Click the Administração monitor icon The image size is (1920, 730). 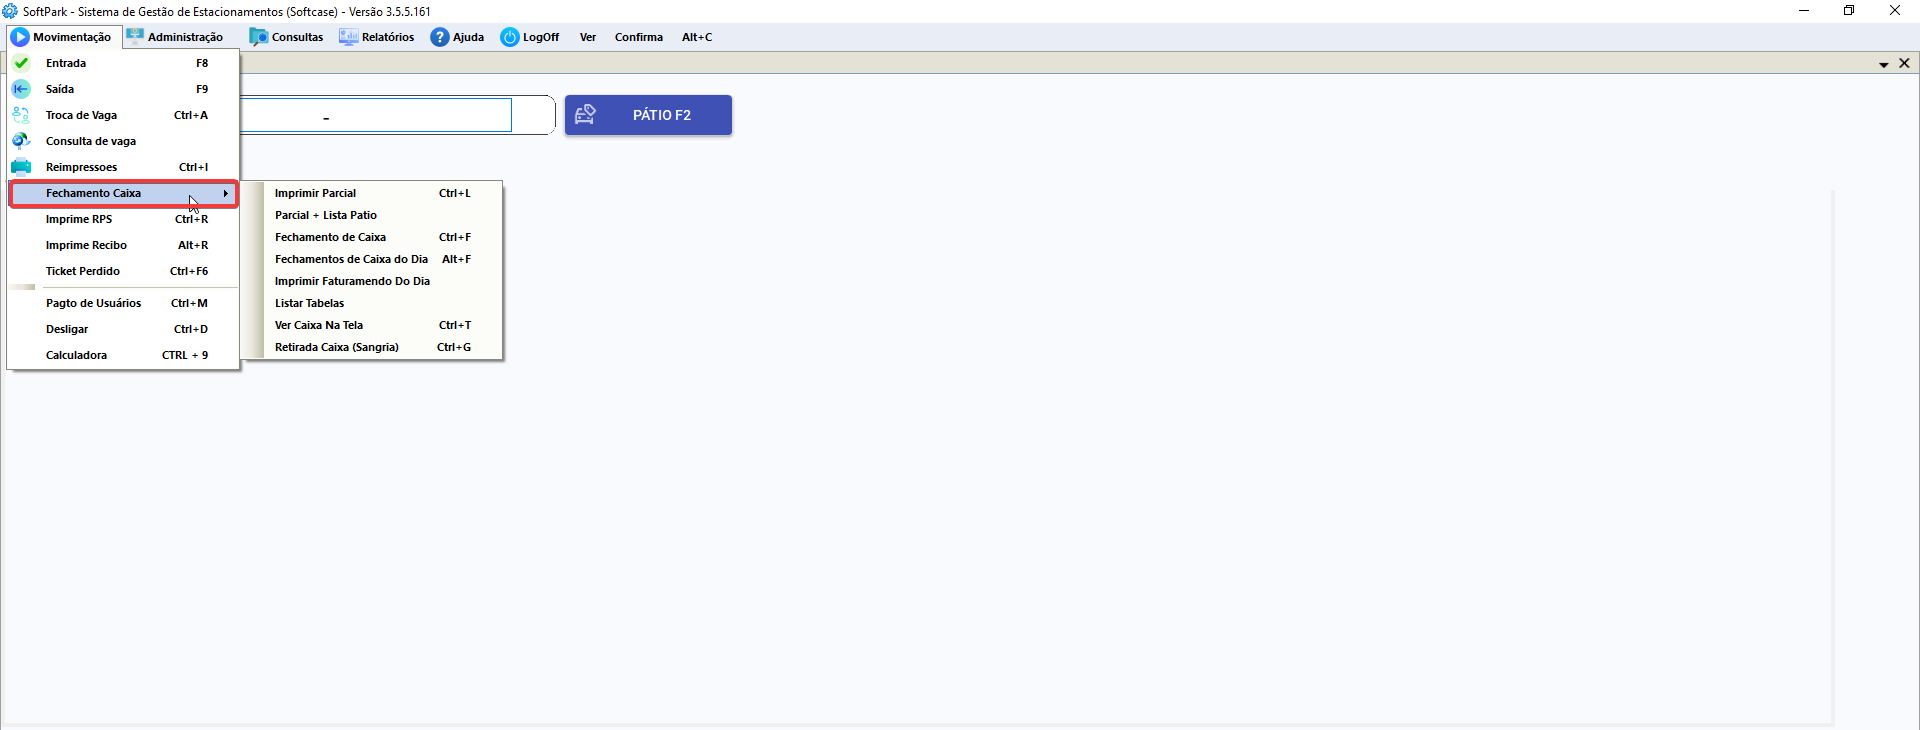click(135, 37)
